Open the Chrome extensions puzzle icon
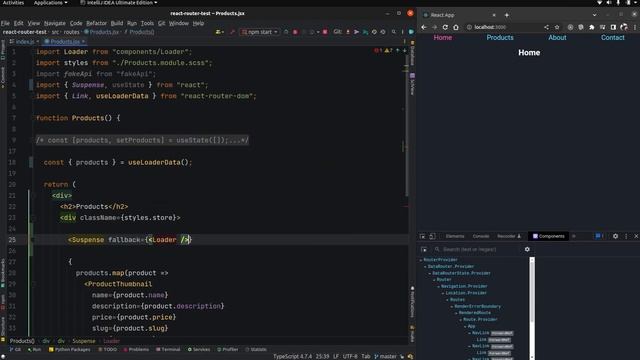 coord(591,27)
